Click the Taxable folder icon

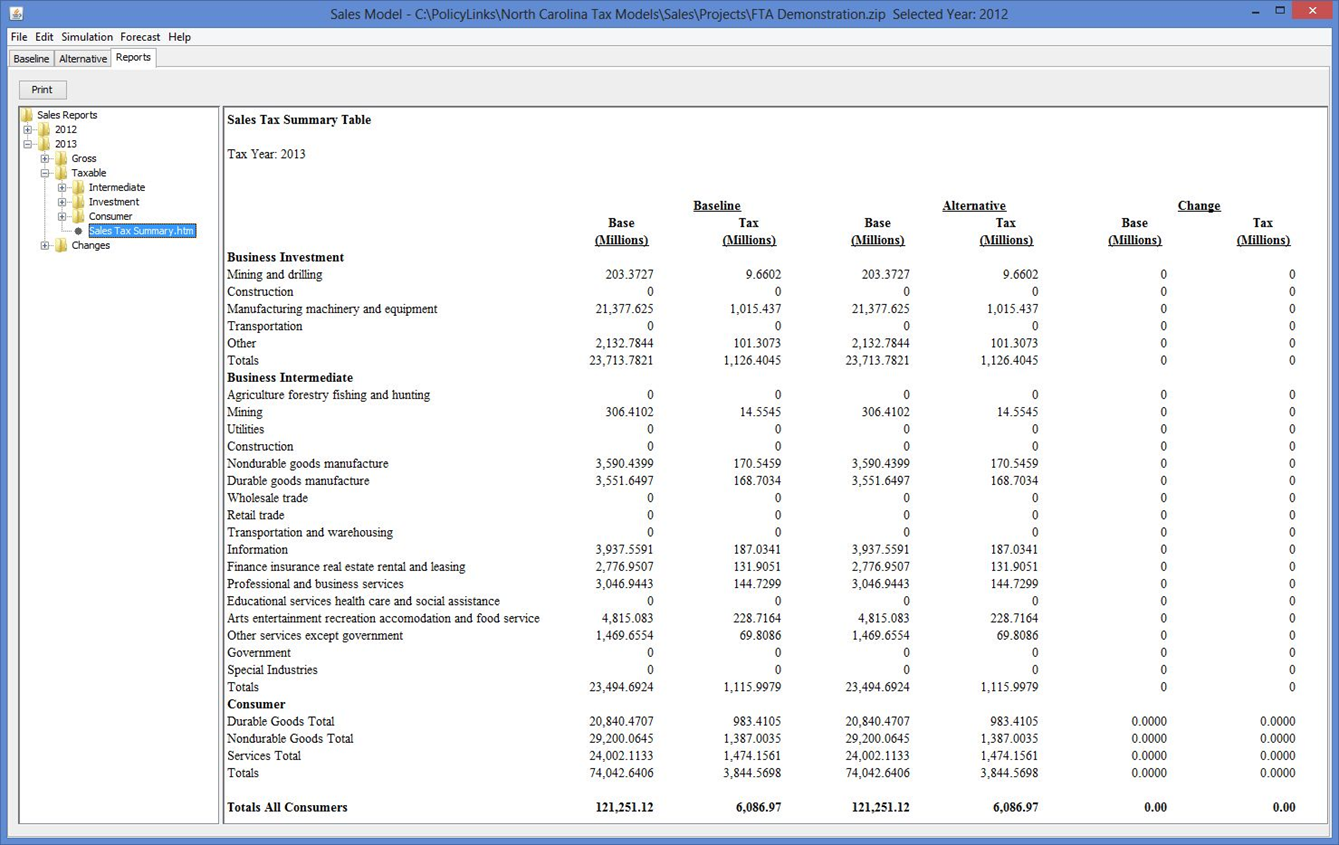[x=62, y=173]
